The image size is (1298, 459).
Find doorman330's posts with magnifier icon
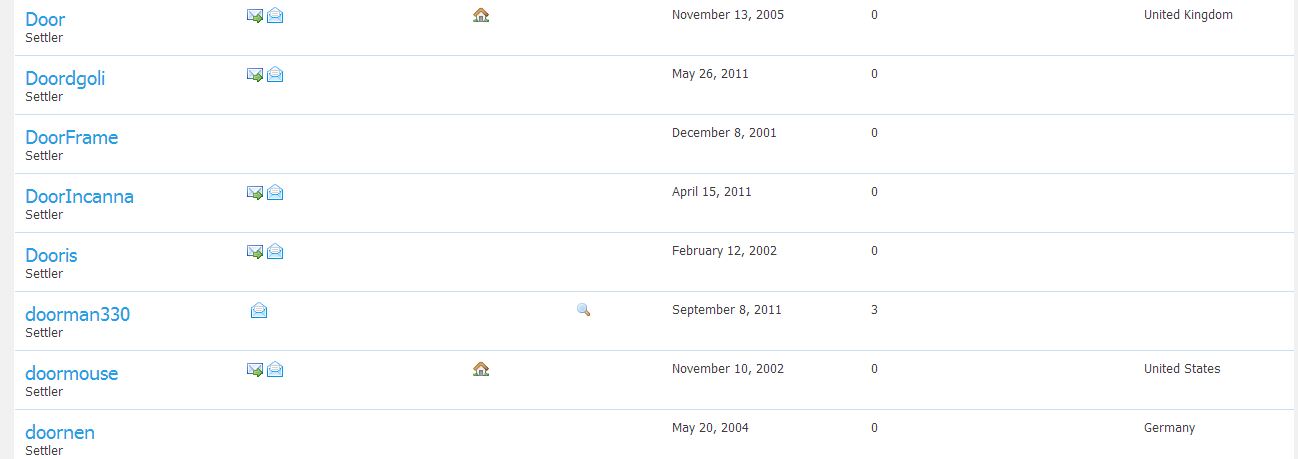point(584,310)
